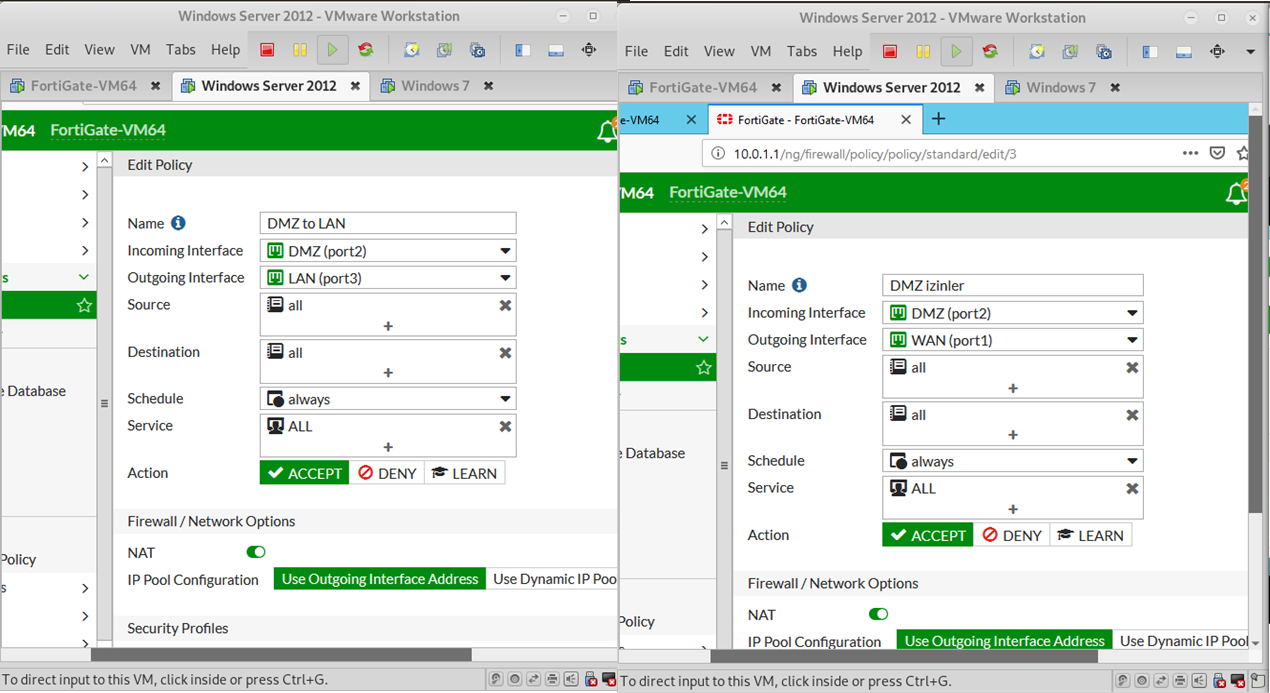The height and width of the screenshot is (693, 1270).
Task: Remove 'ALL' service entry in DMZ izinler policy
Action: click(1132, 488)
